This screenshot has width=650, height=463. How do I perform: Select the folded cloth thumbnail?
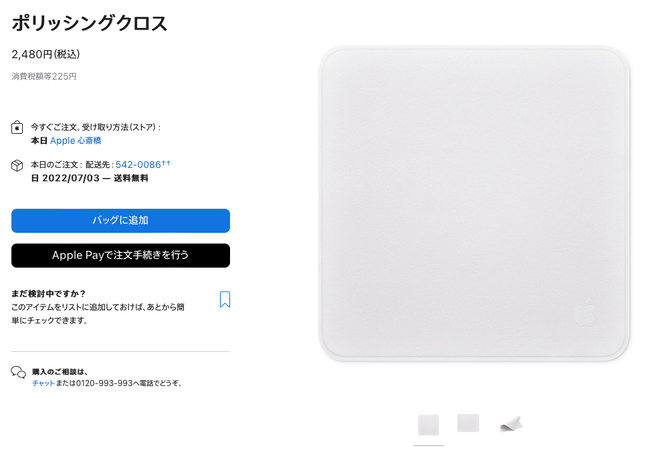tap(512, 424)
